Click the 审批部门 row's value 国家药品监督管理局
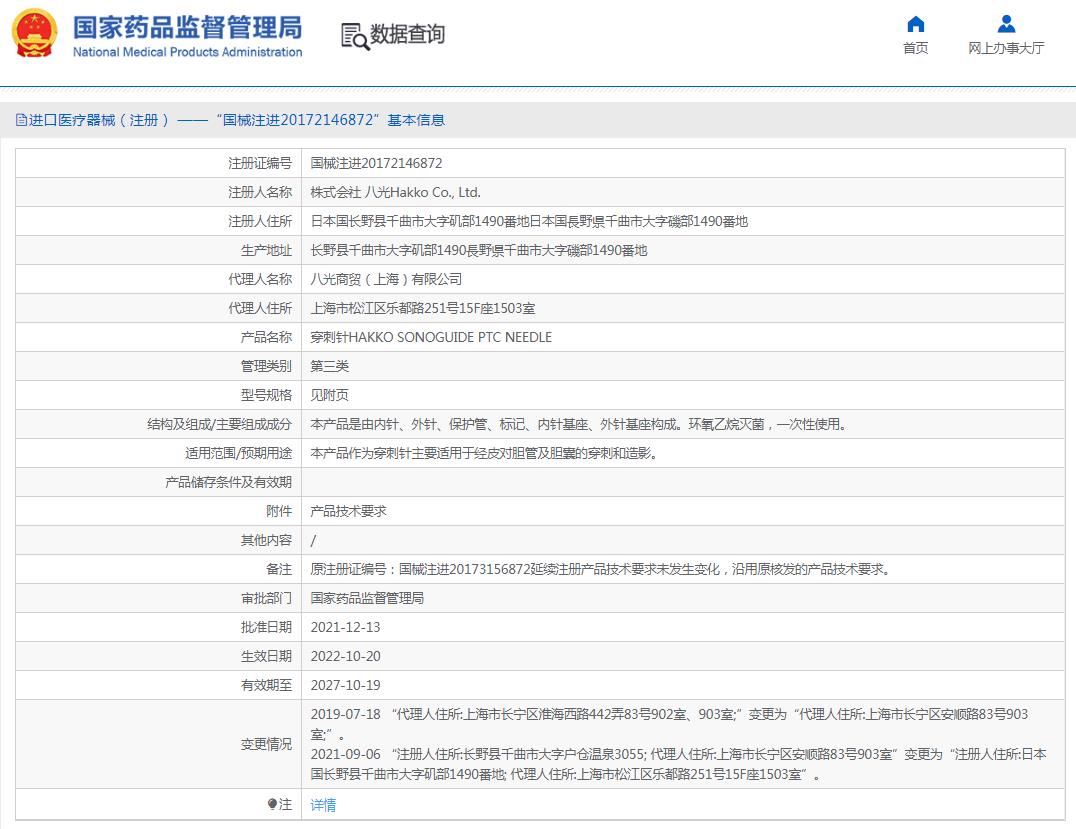The image size is (1076, 829). 367,598
